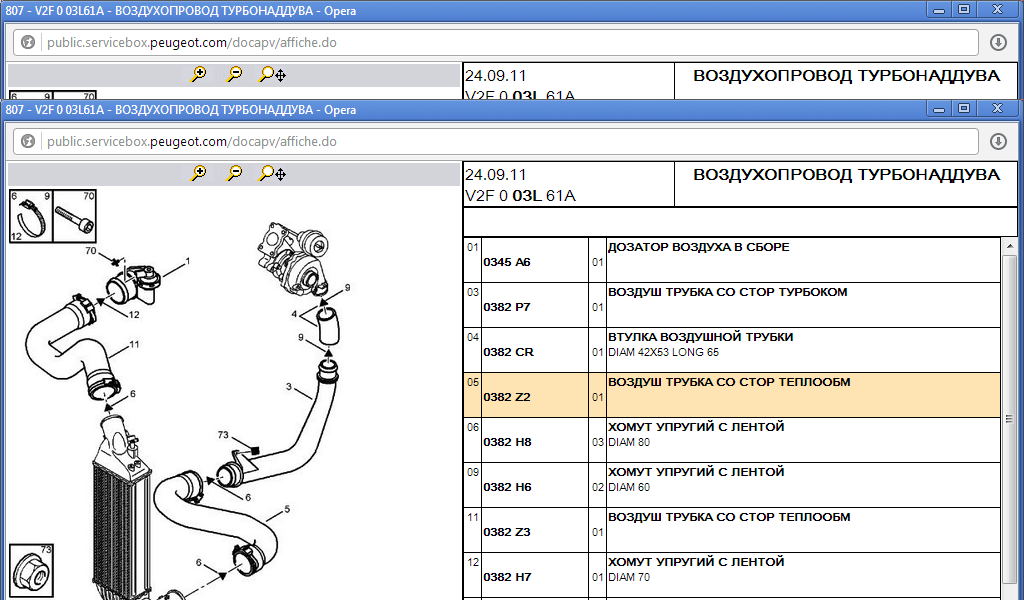The height and width of the screenshot is (600, 1024).
Task: Click highlighted row 0382 Z2
Action: 506,397
